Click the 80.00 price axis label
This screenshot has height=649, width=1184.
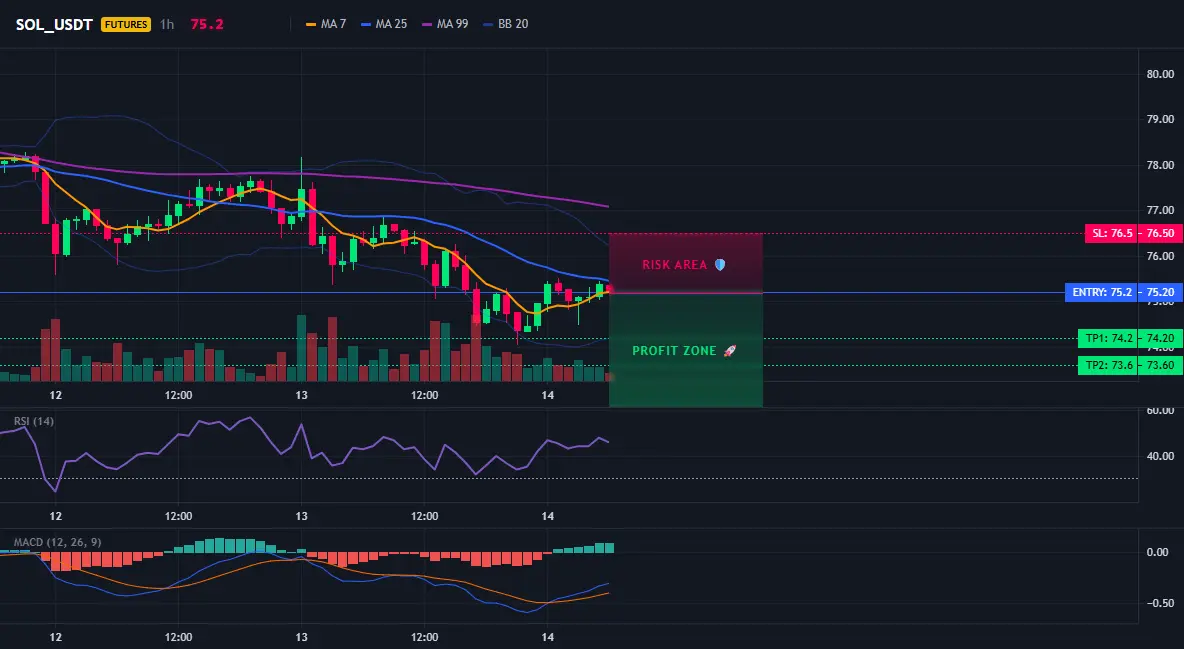(1160, 74)
